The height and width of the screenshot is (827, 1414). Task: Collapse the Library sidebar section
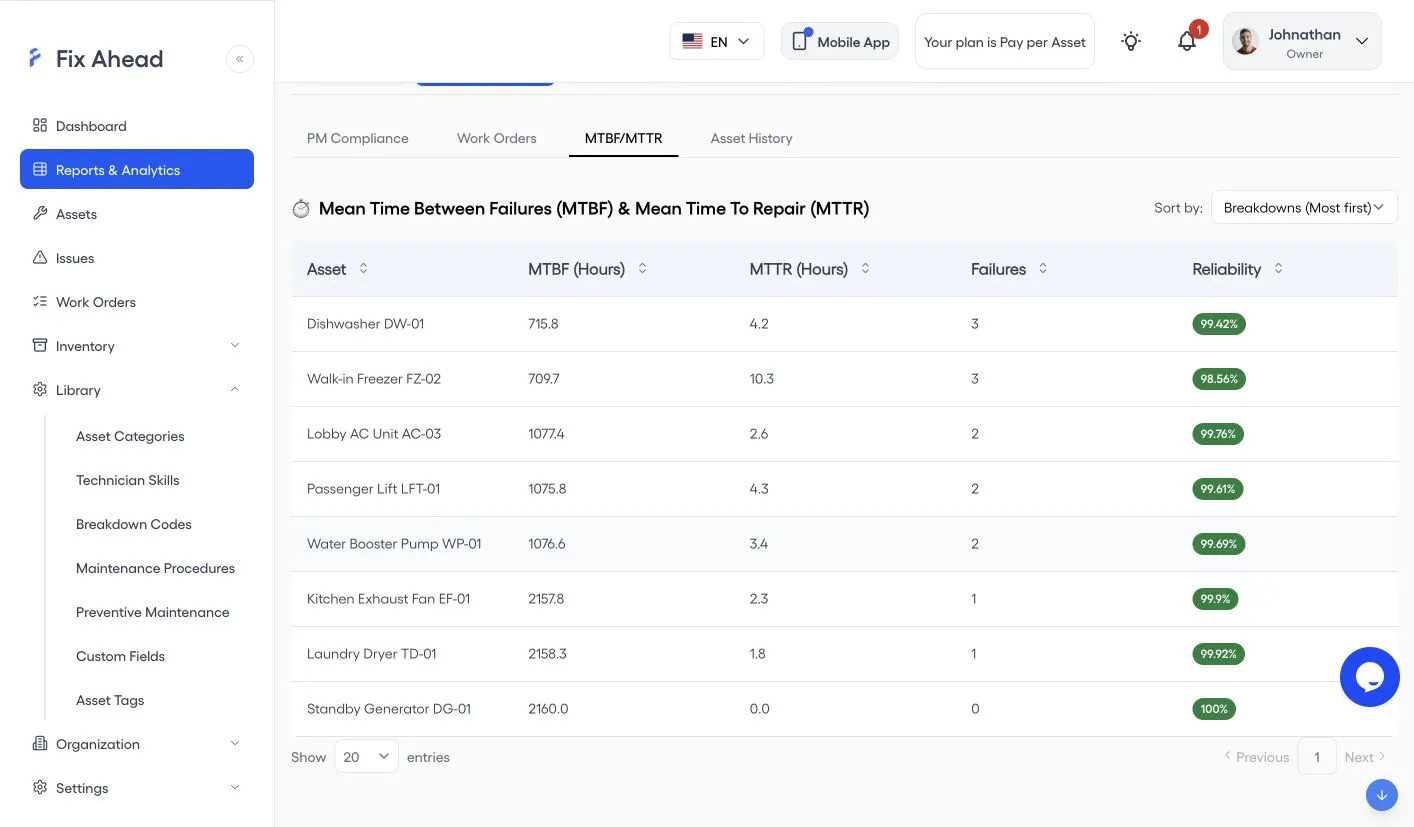(137, 390)
